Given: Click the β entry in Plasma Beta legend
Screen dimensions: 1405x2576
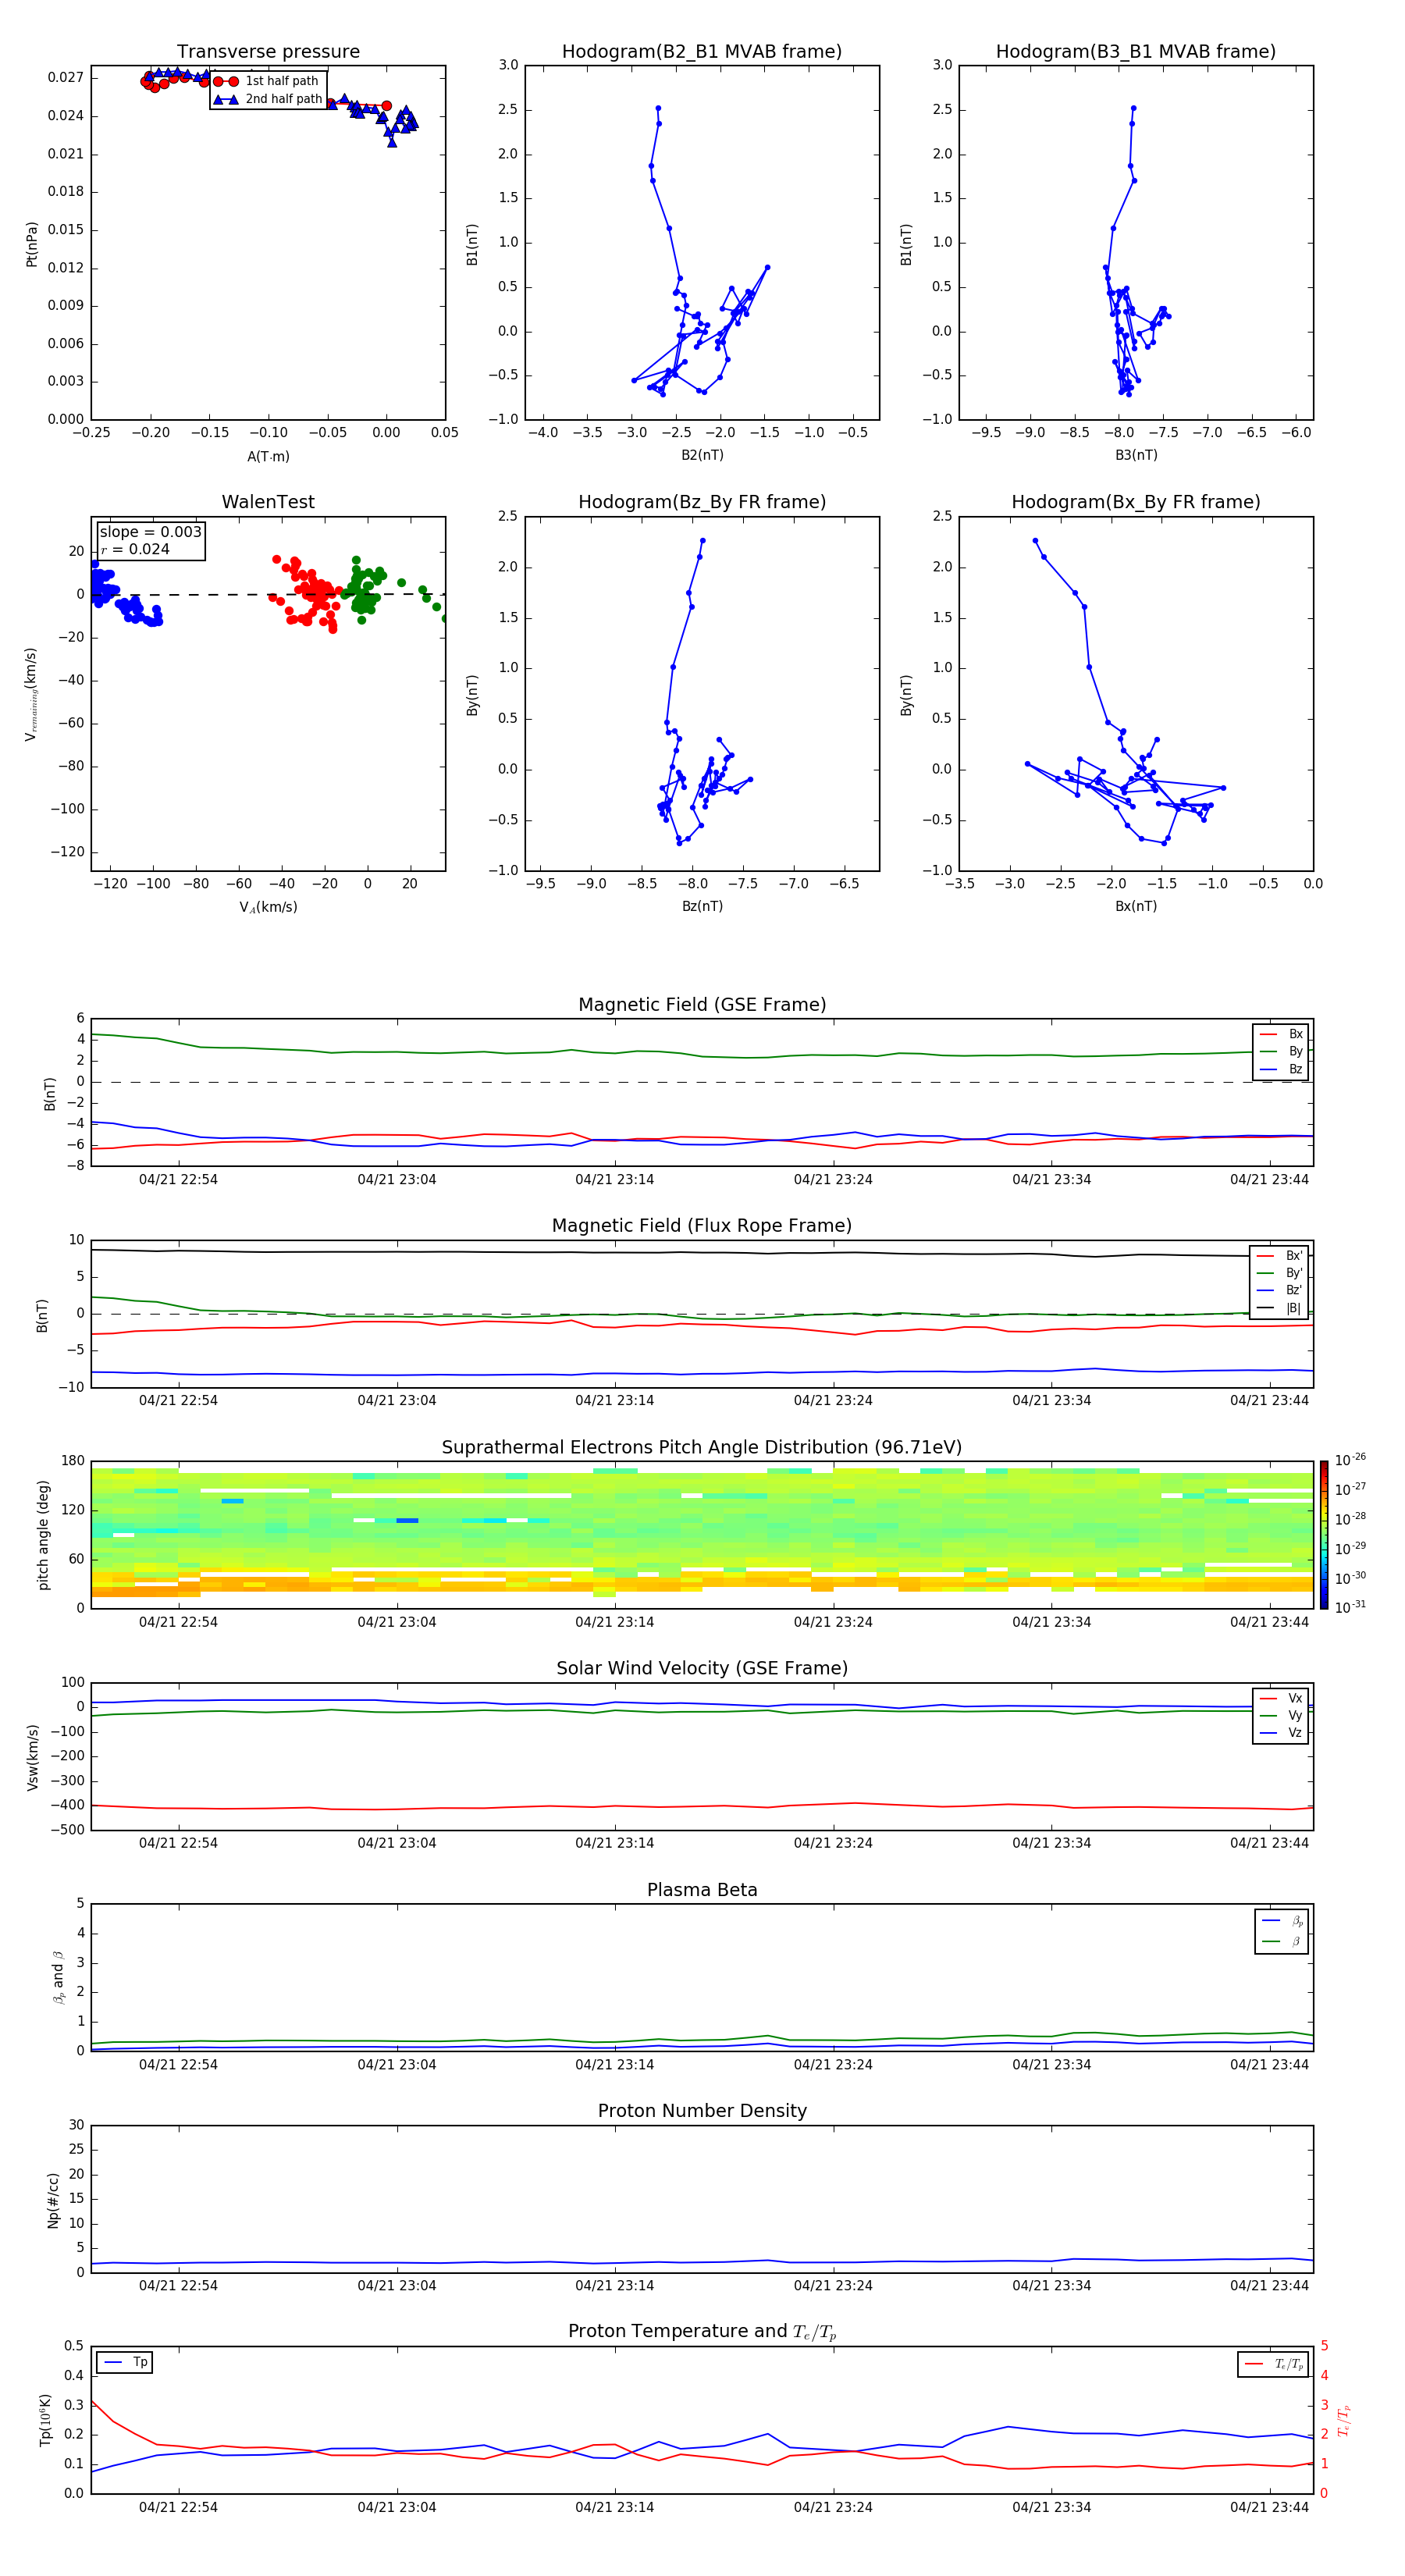Looking at the screenshot, I should (x=1282, y=1941).
